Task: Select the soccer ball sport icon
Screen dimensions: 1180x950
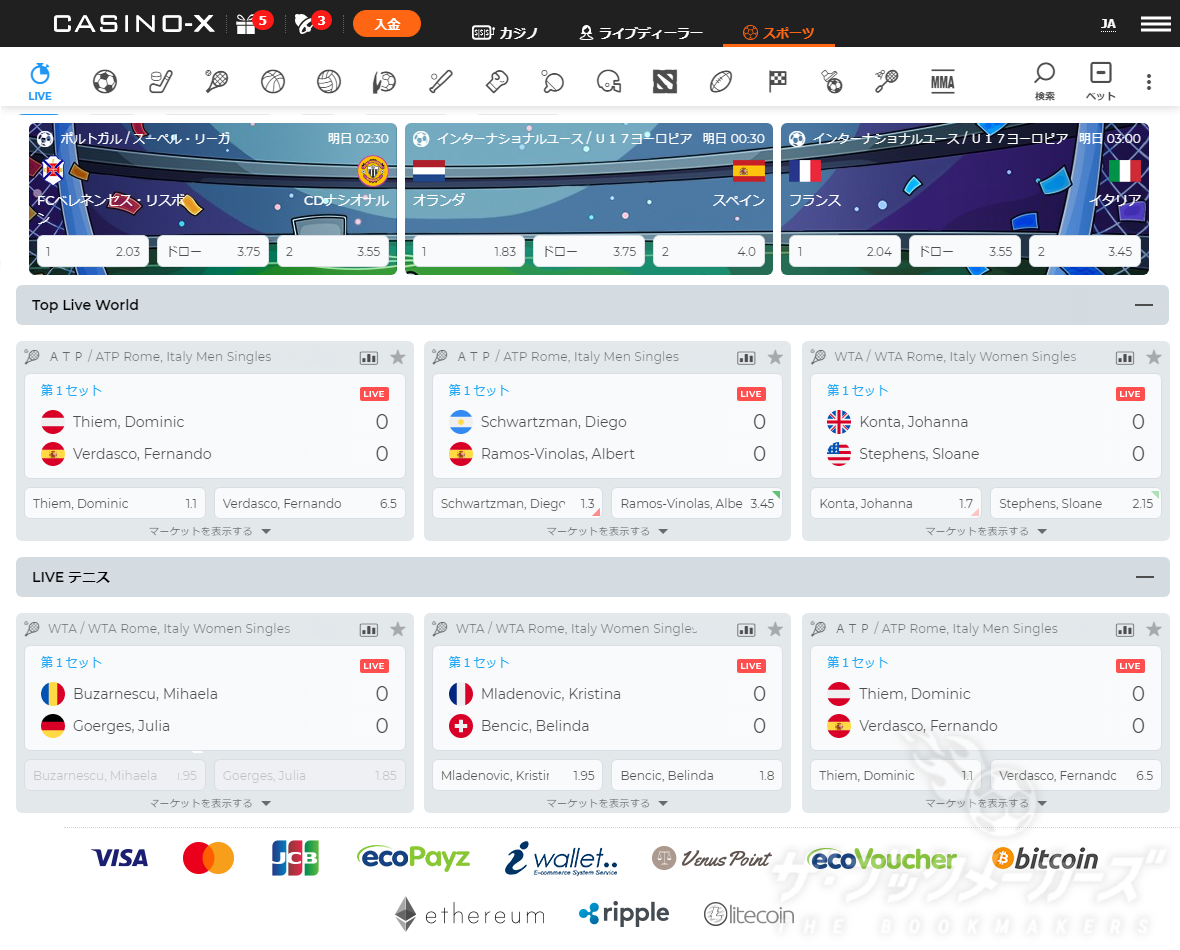Action: pyautogui.click(x=105, y=82)
